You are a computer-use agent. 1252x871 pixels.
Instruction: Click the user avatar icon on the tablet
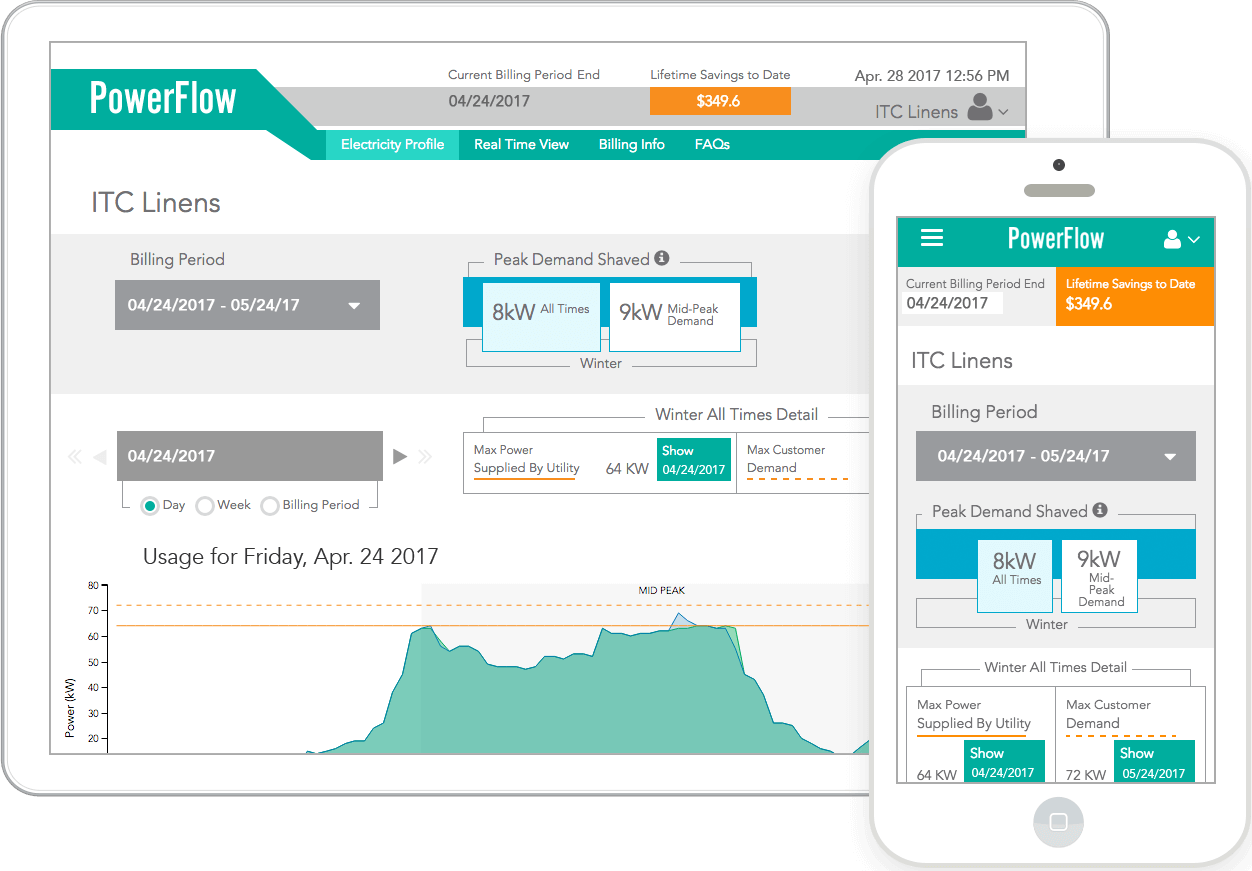pos(980,107)
